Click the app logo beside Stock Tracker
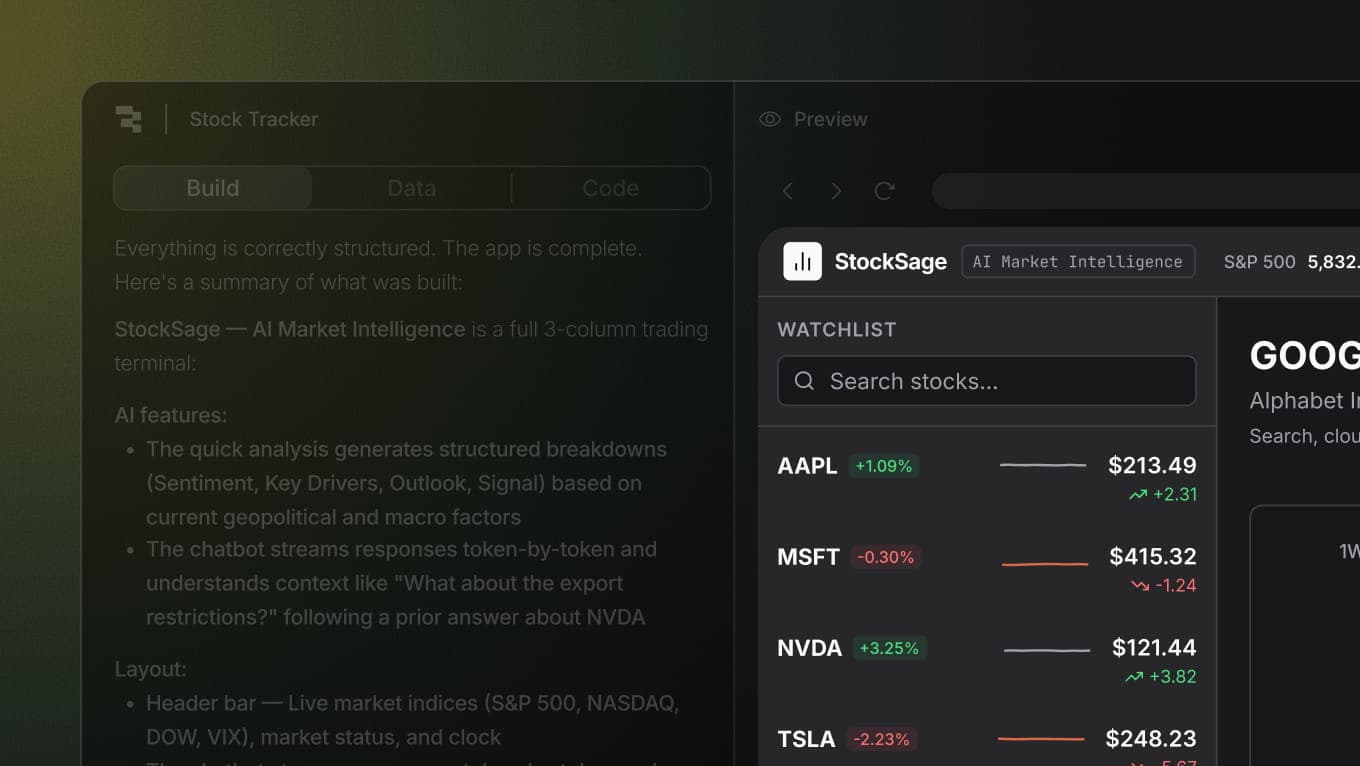Screen dimensions: 1360x766 click(128, 119)
